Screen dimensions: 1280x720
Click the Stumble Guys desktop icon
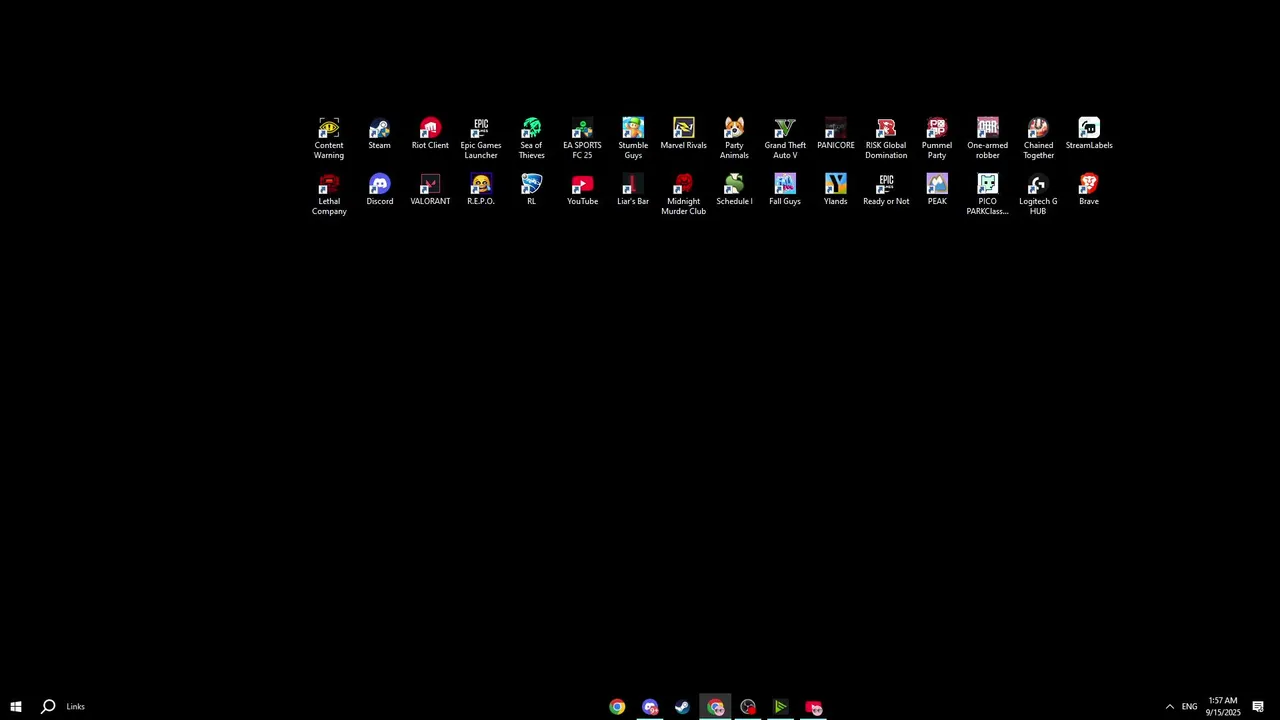(x=633, y=138)
